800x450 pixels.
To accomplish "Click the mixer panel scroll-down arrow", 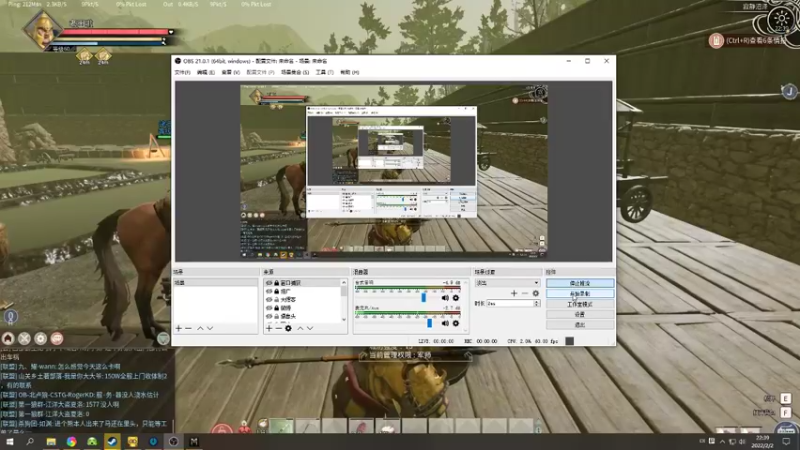I will pyautogui.click(x=465, y=331).
